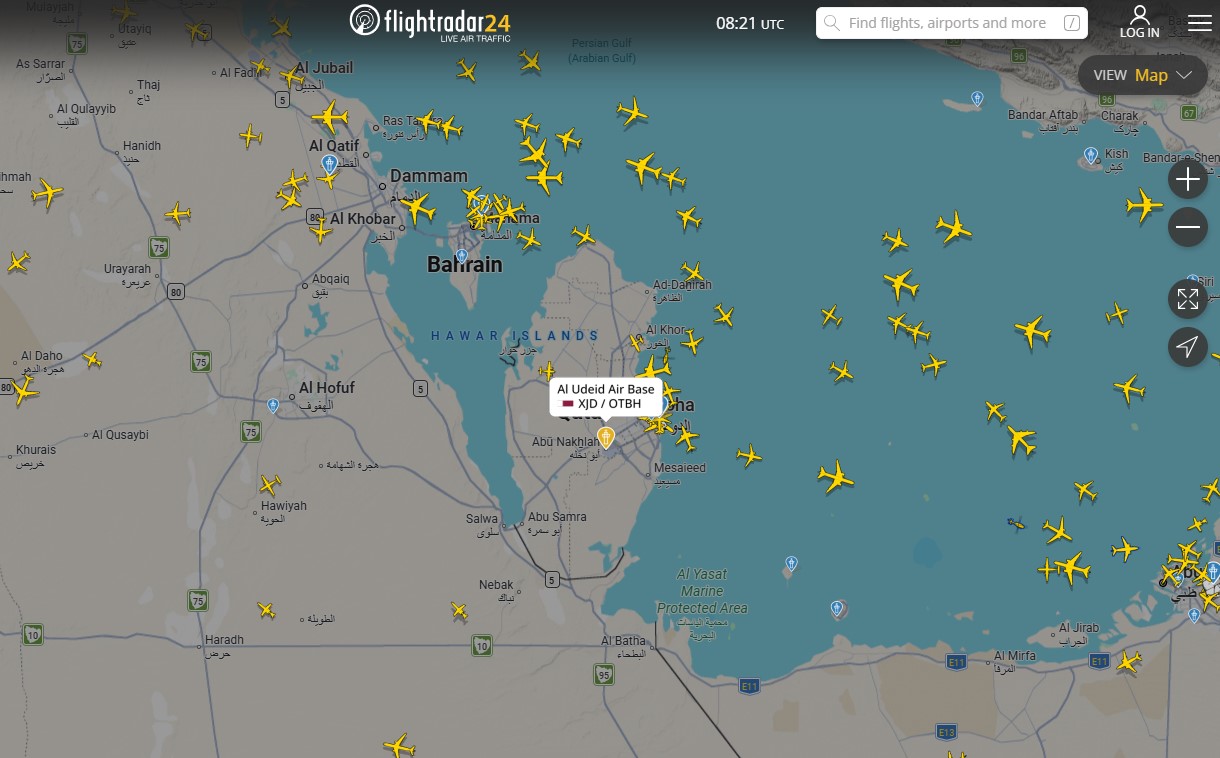Viewport: 1220px width, 758px height.
Task: Zoom out with the minus button
Action: pos(1188,228)
